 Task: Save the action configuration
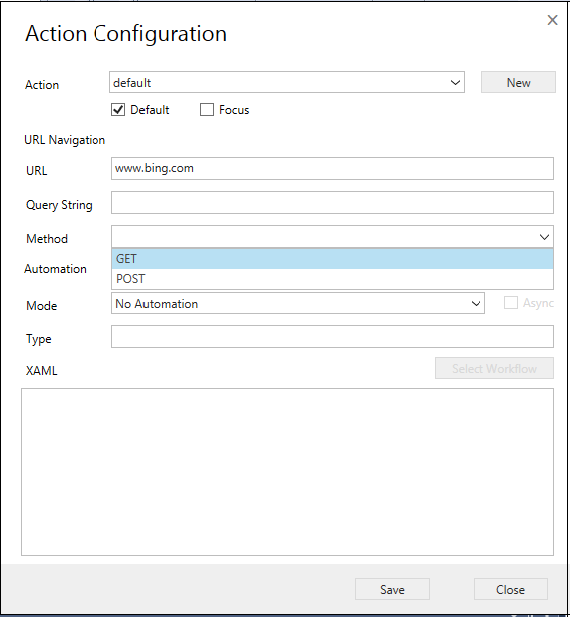click(392, 589)
